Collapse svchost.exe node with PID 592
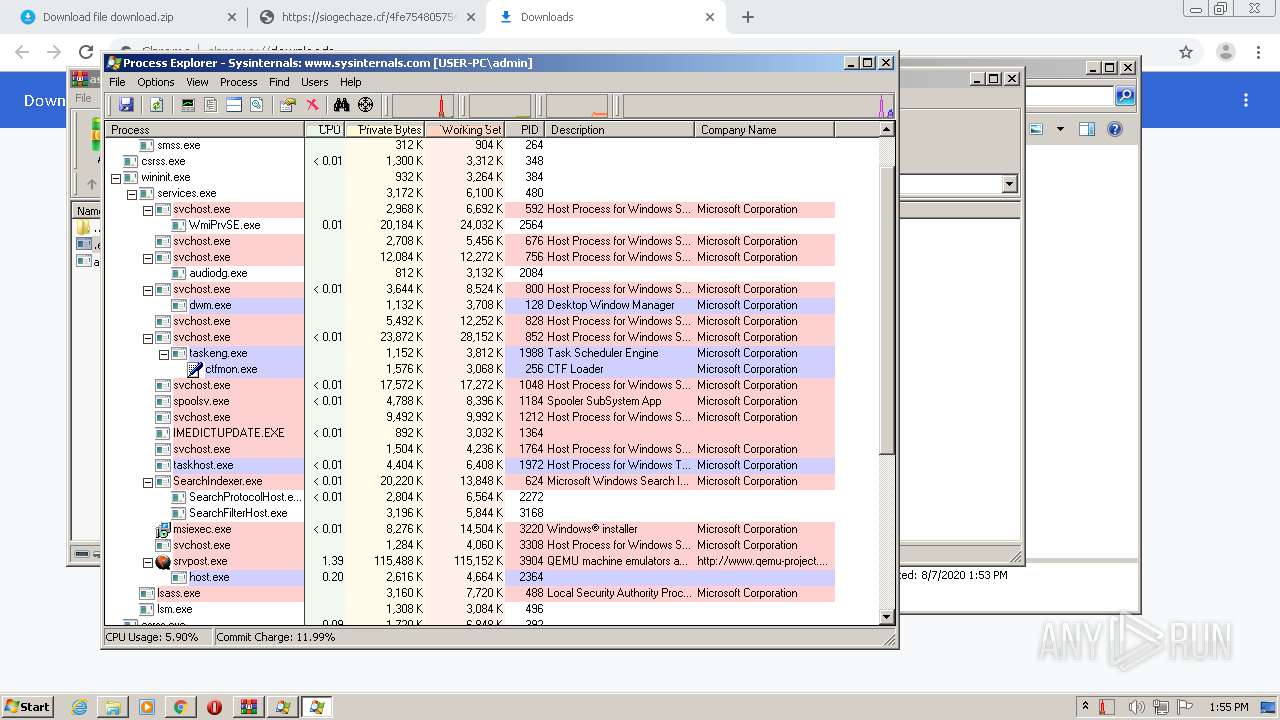Screen dimensions: 1280x720 148,210
